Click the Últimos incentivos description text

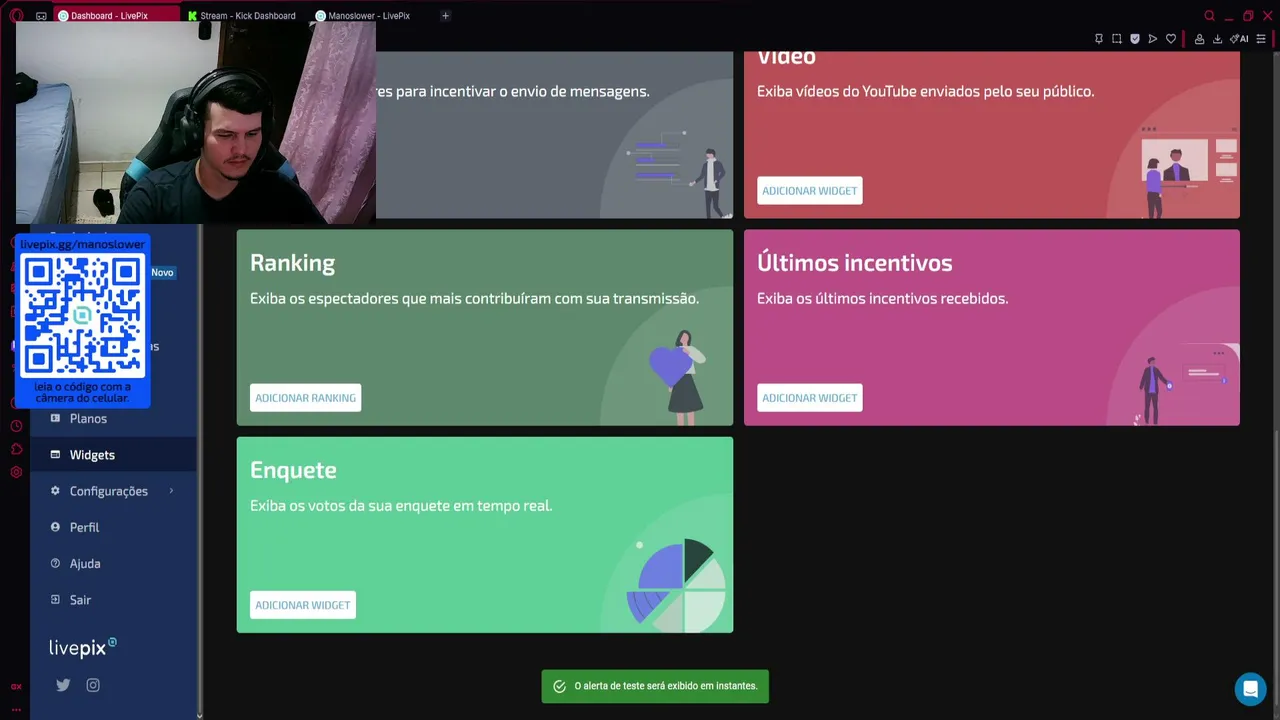click(x=882, y=298)
